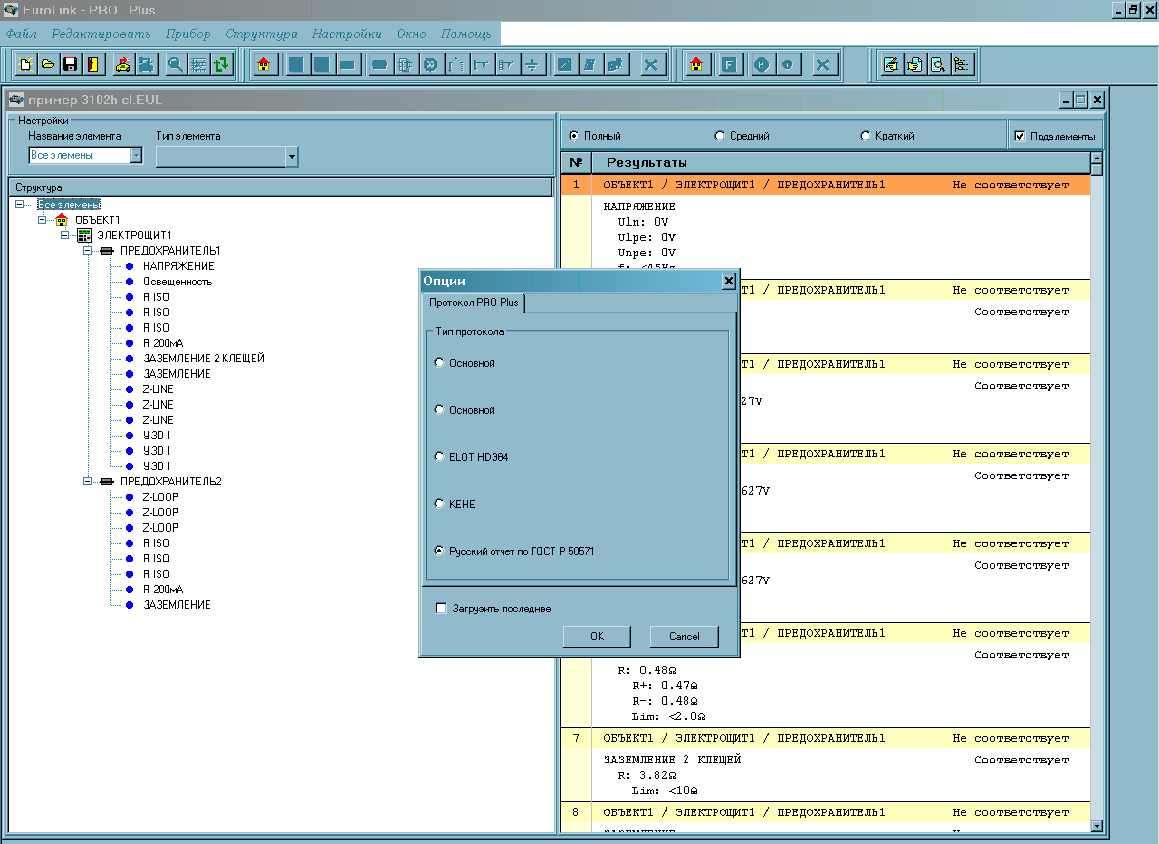Toggle Подэлементы checkbox
This screenshot has width=1159, height=844.
(1020, 136)
